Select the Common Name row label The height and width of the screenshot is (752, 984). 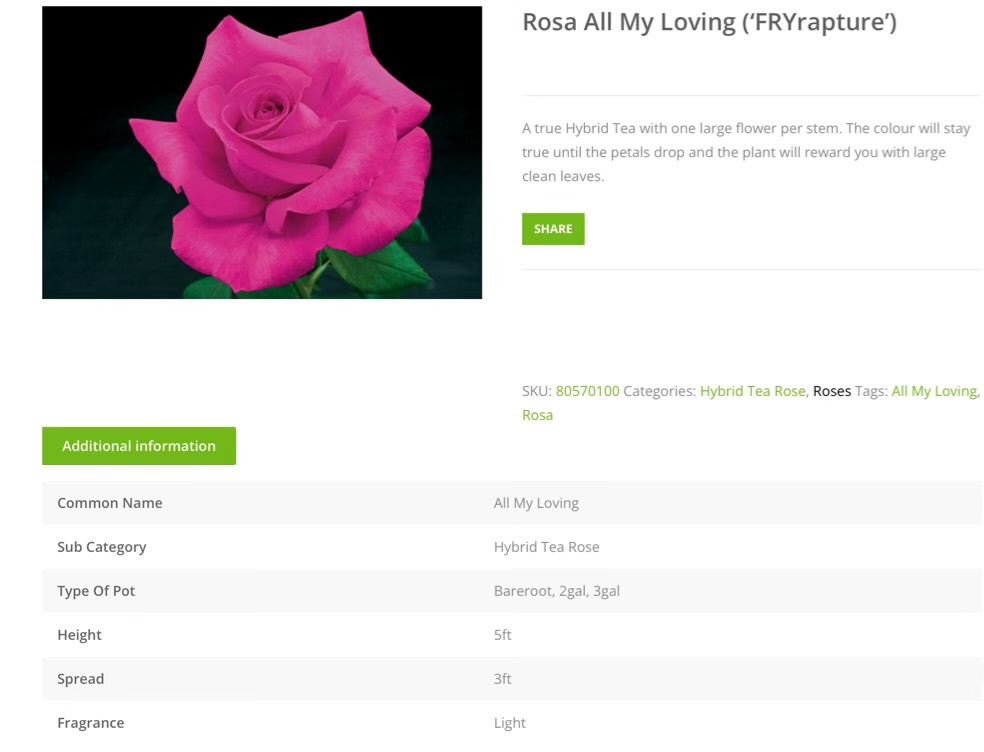(109, 503)
